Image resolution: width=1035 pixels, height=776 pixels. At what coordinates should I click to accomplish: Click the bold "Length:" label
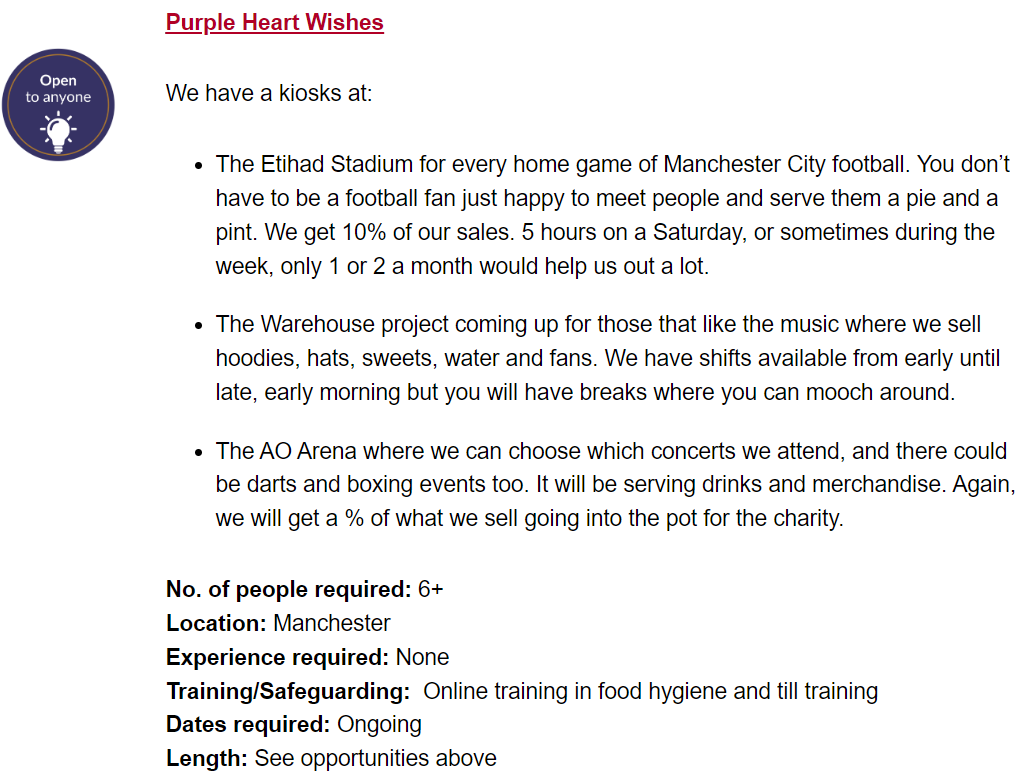point(207,758)
